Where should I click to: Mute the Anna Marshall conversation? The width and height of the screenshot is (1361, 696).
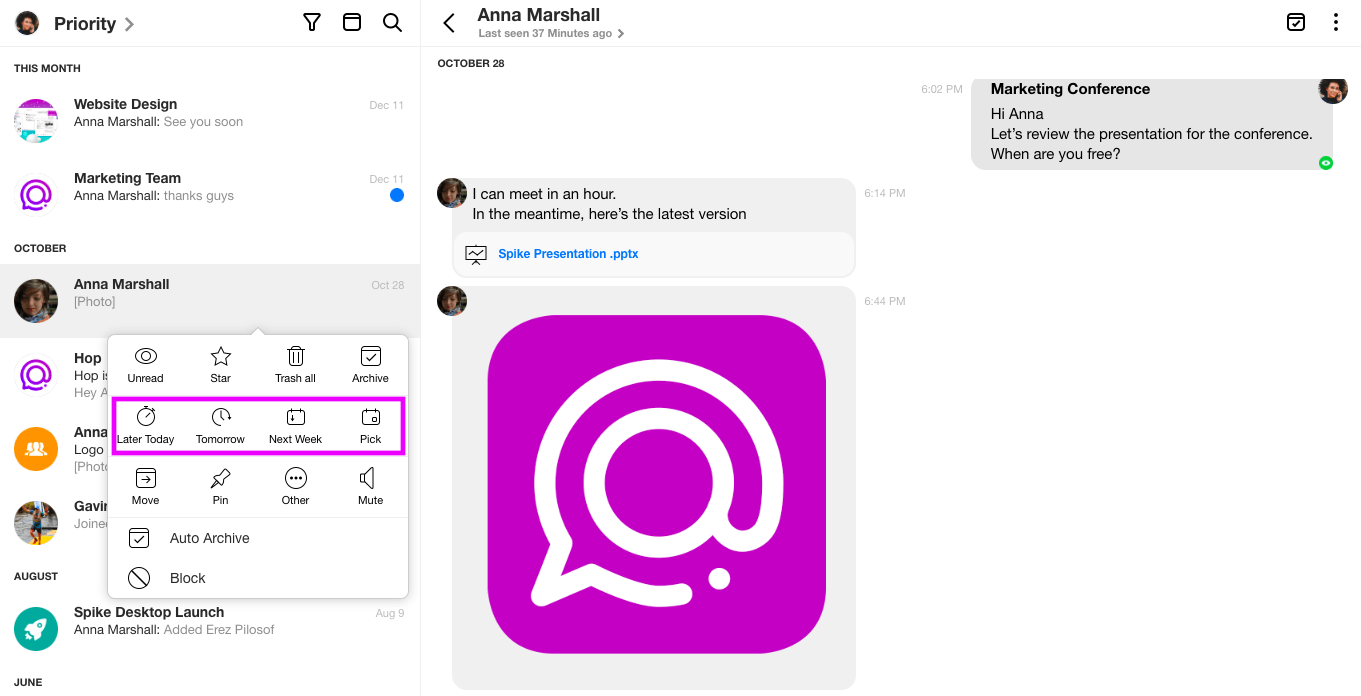370,487
